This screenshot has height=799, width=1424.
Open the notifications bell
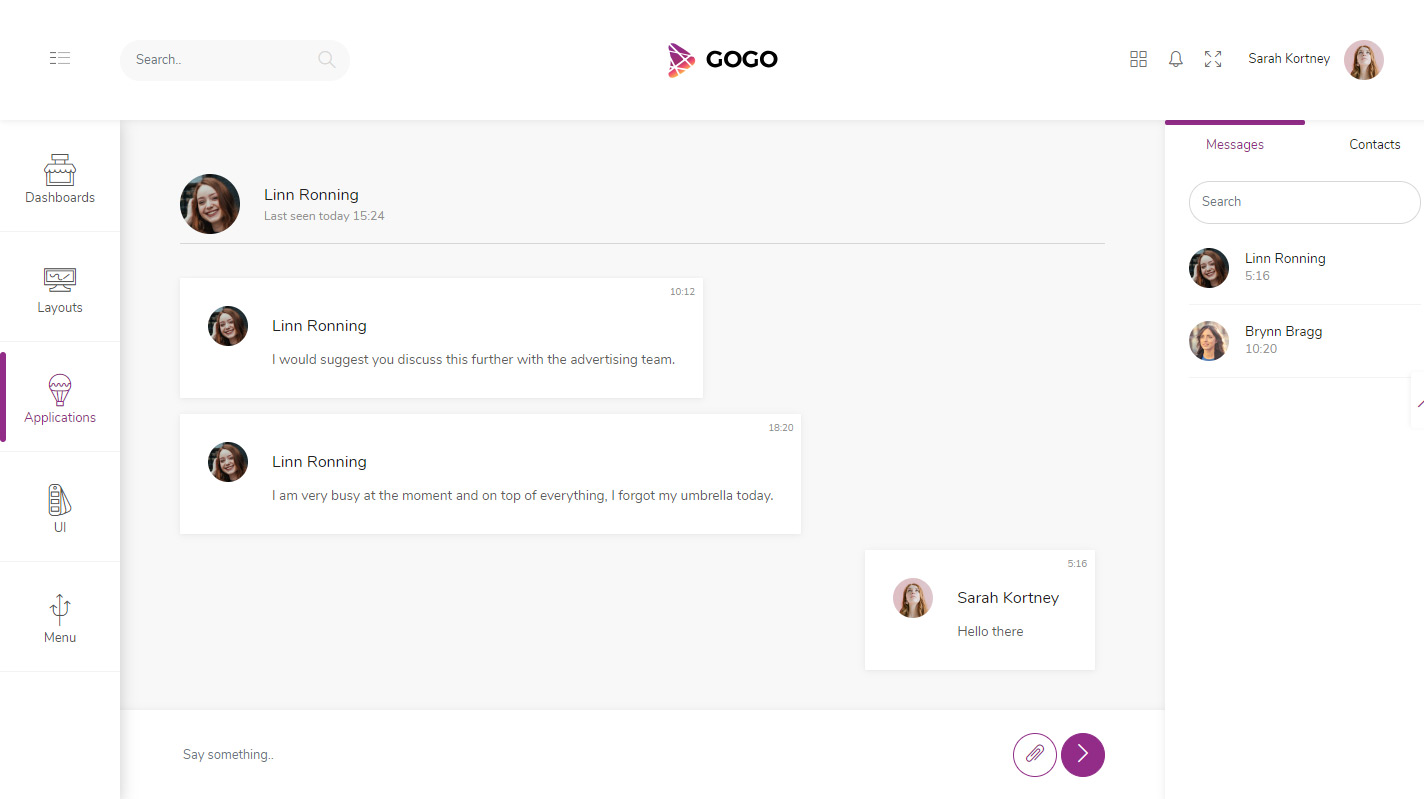tap(1175, 59)
